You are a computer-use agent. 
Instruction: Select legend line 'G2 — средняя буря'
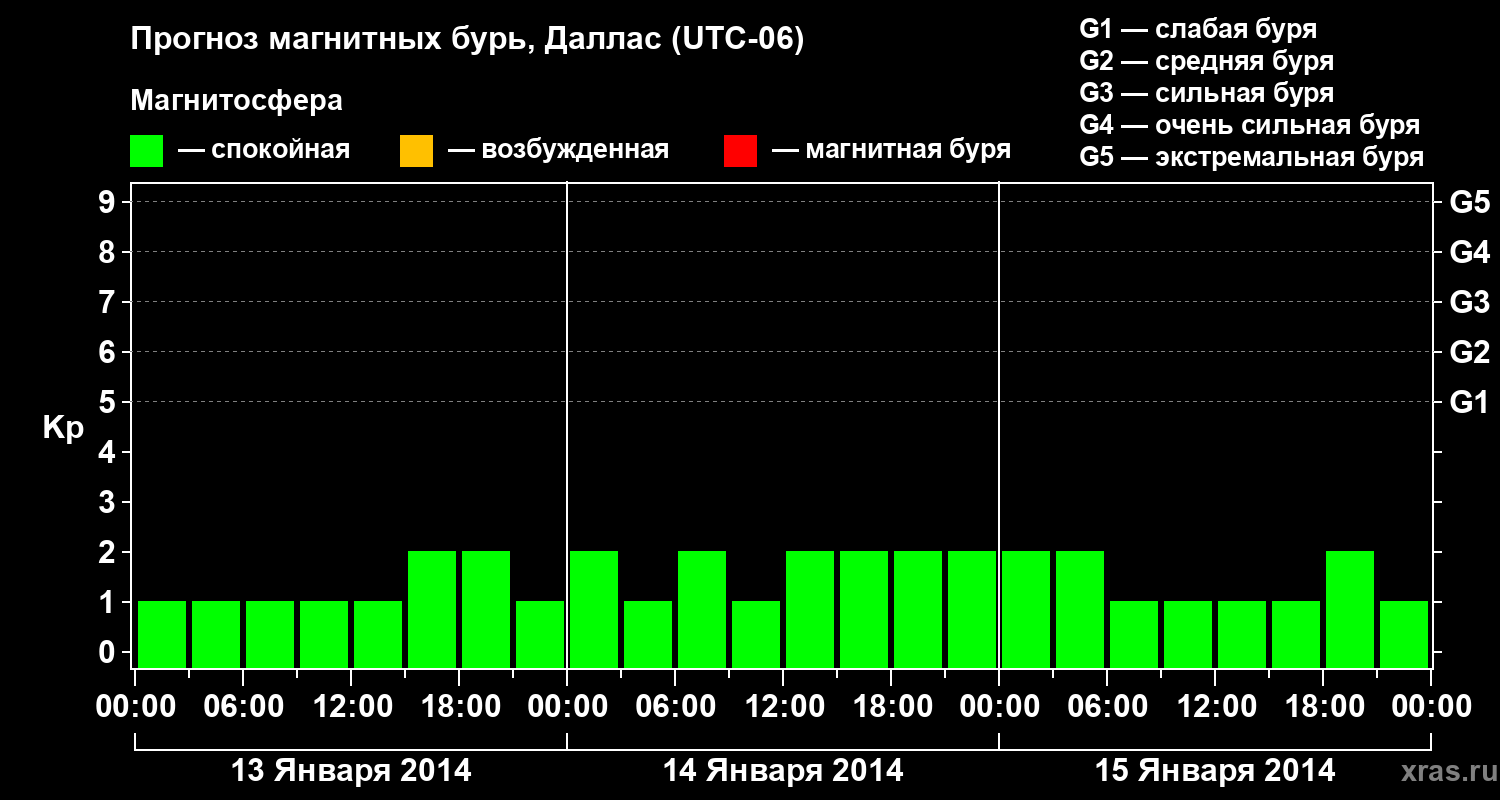pyautogui.click(x=1206, y=61)
